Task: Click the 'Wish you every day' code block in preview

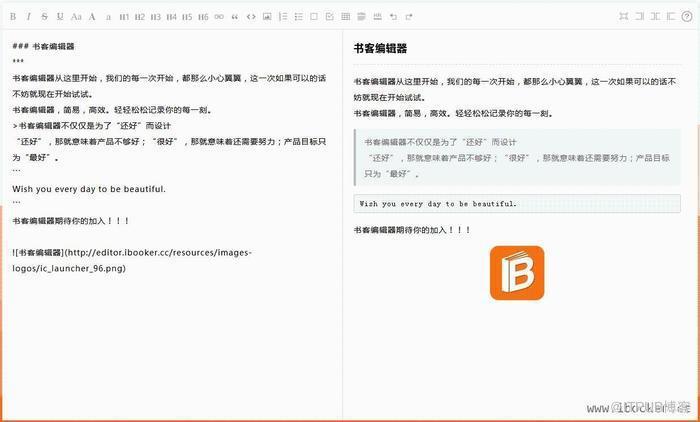Action: (517, 204)
